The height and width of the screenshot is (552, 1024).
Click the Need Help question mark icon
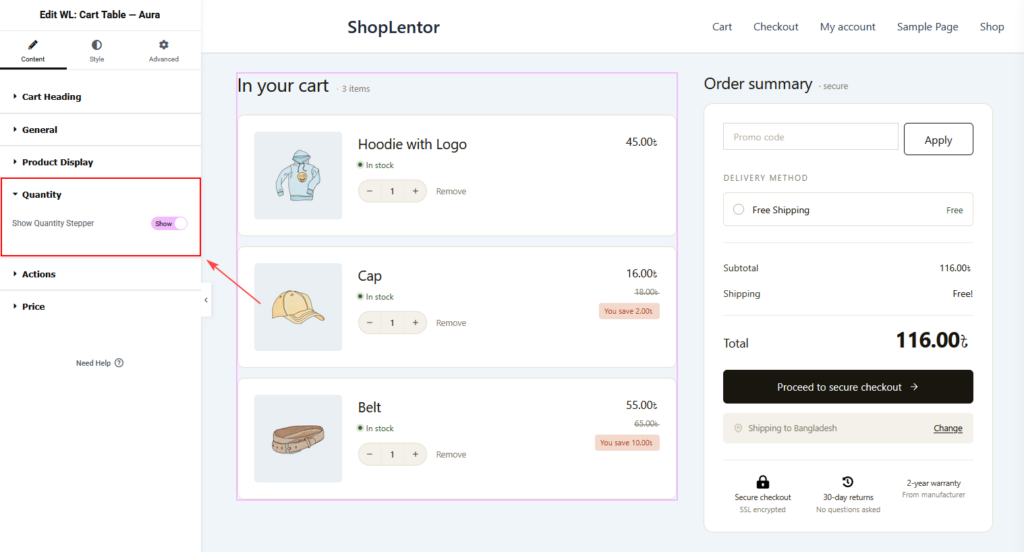(119, 363)
